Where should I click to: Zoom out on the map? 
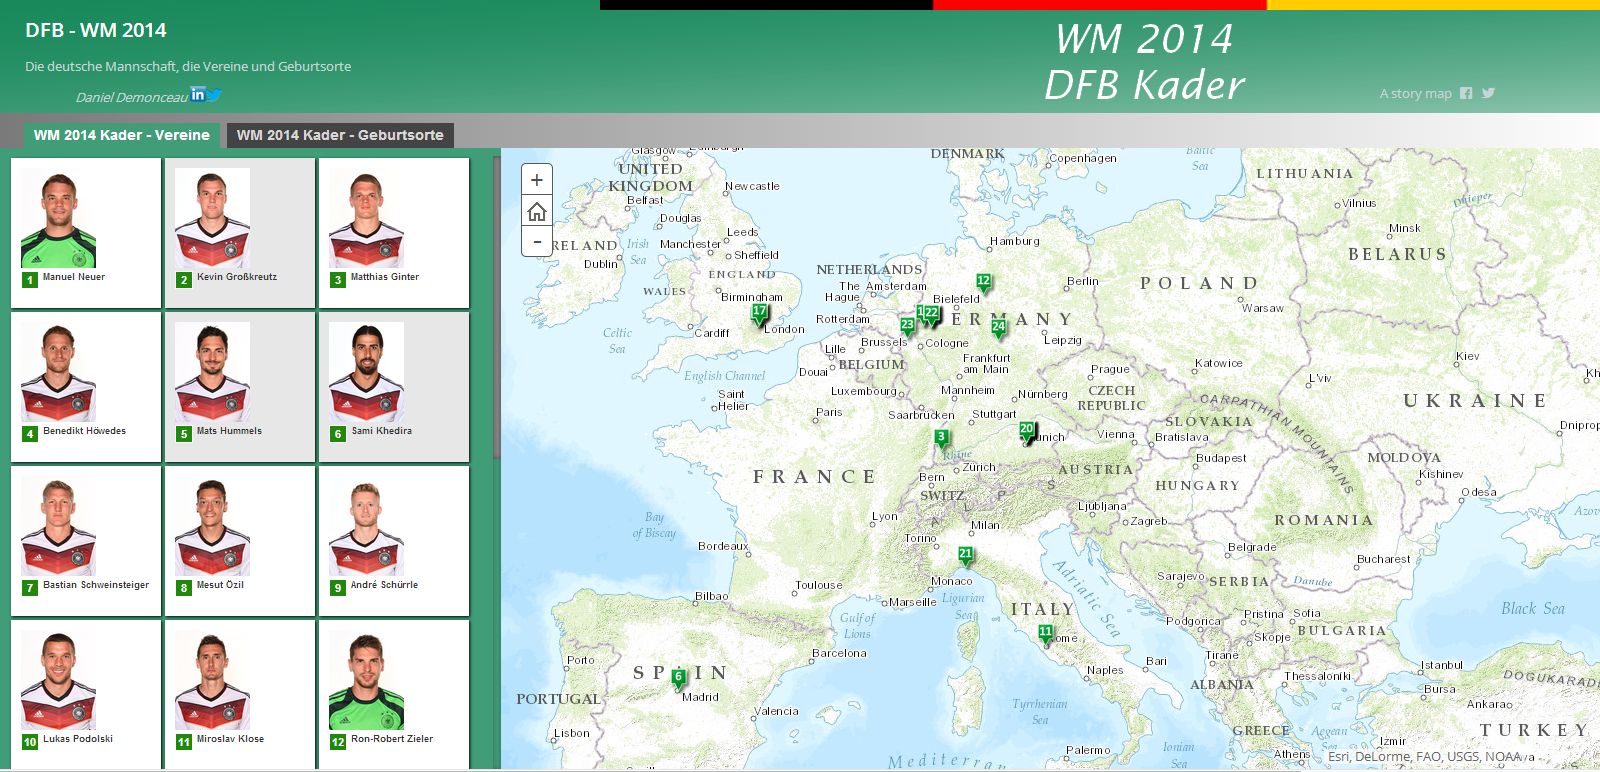tap(537, 241)
